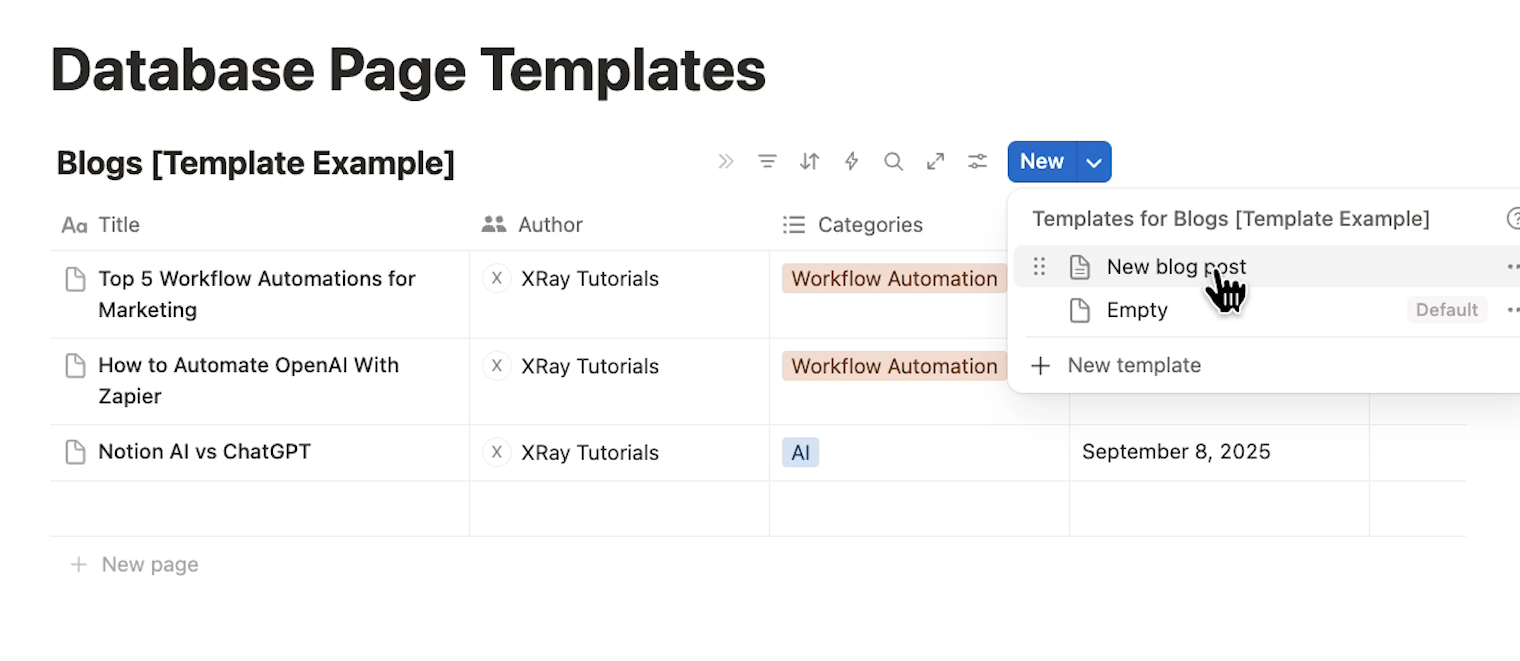Collapse the toolbar with the double-chevron icon
1520x661 pixels.
click(x=726, y=161)
